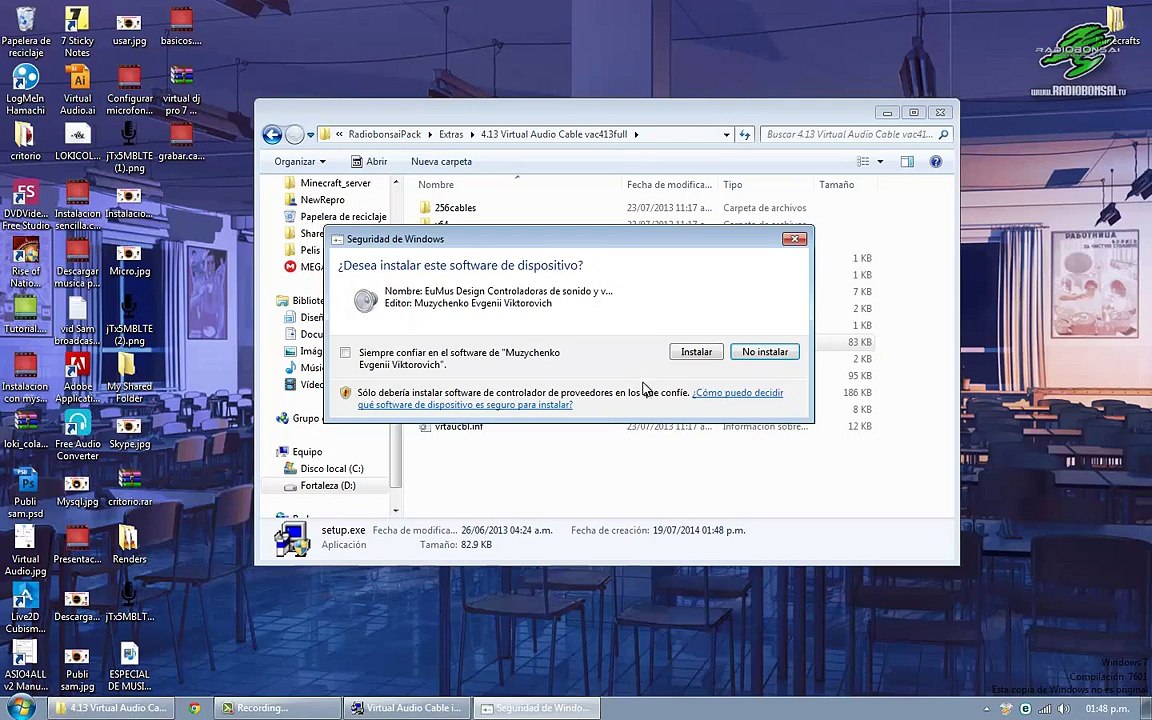This screenshot has height=720, width=1152.
Task: Select NewRepro folder in navigation pane
Action: coord(322,200)
